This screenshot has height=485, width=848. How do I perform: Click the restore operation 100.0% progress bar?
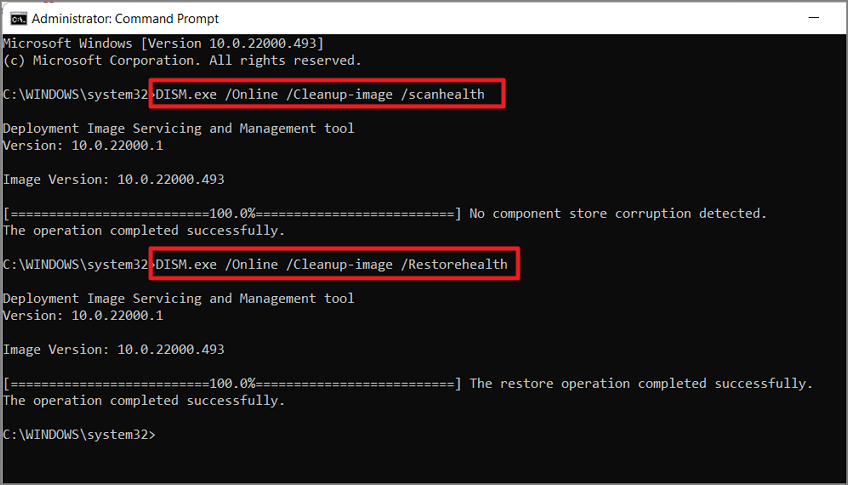[x=232, y=384]
